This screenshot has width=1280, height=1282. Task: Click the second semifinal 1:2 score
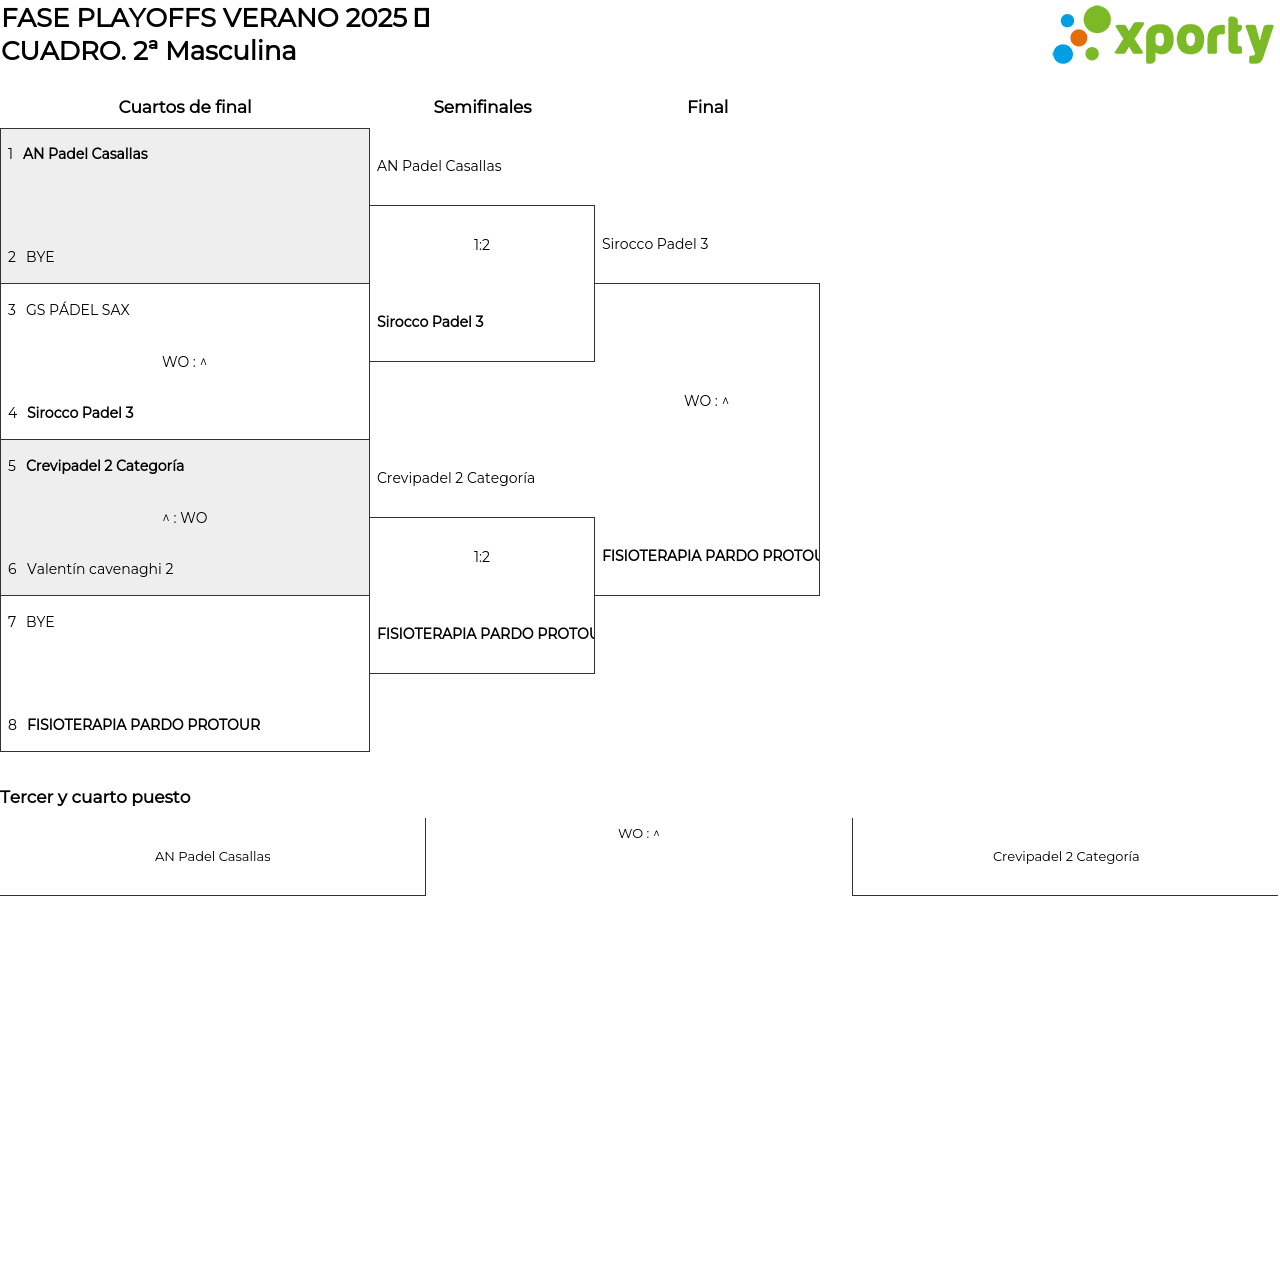(x=482, y=557)
